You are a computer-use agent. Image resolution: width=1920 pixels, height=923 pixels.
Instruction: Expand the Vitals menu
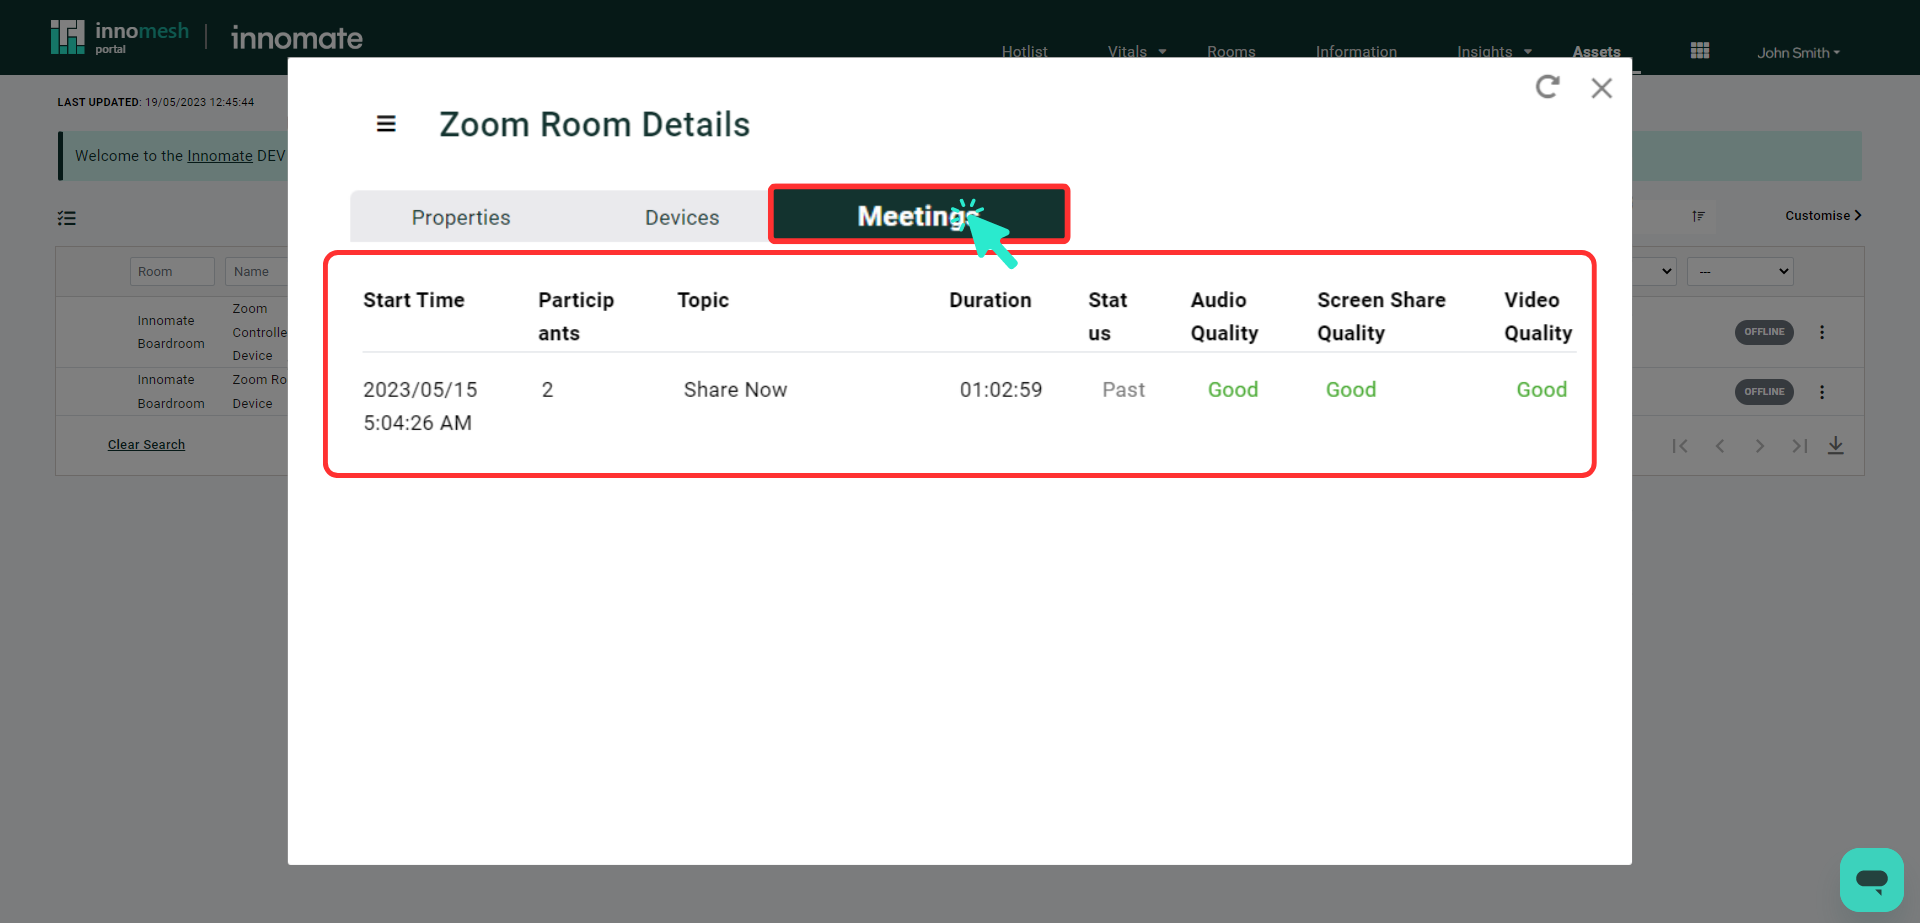(x=1137, y=52)
